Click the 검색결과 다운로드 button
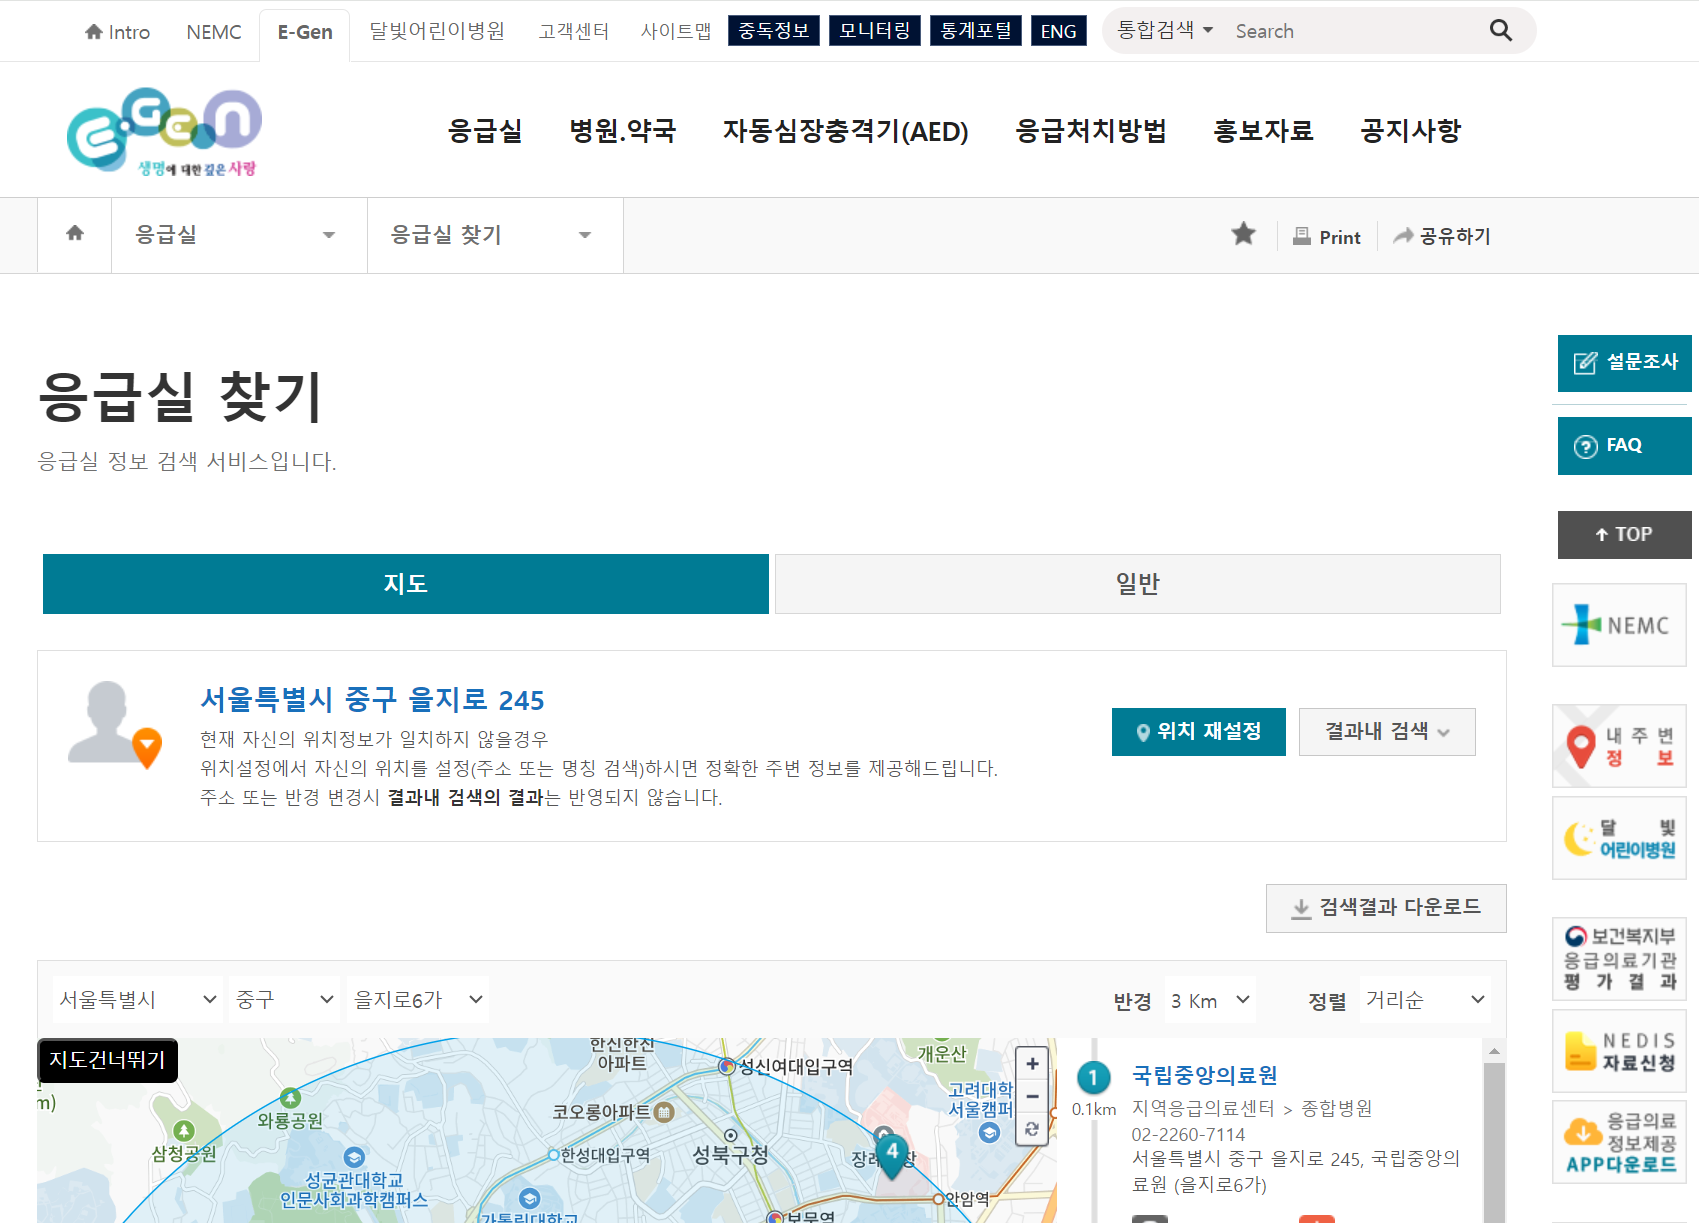1699x1223 pixels. (1386, 908)
